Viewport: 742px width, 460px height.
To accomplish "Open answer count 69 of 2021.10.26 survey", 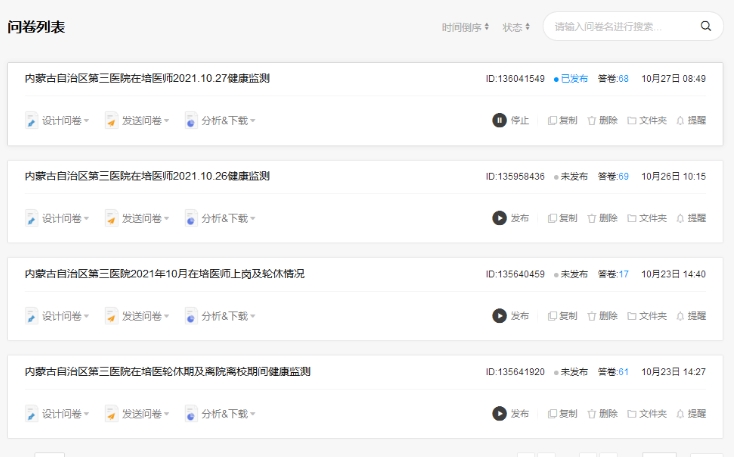I will point(623,176).
